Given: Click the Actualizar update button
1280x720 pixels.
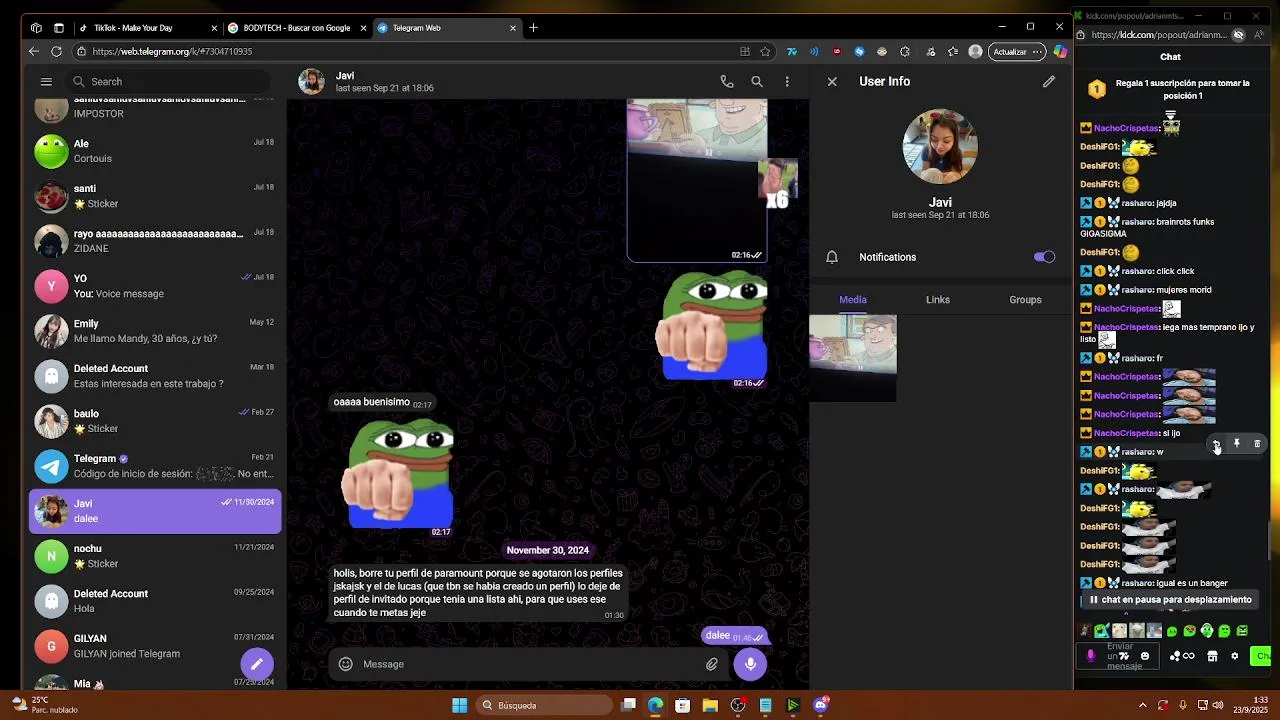Looking at the screenshot, I should pyautogui.click(x=1017, y=51).
